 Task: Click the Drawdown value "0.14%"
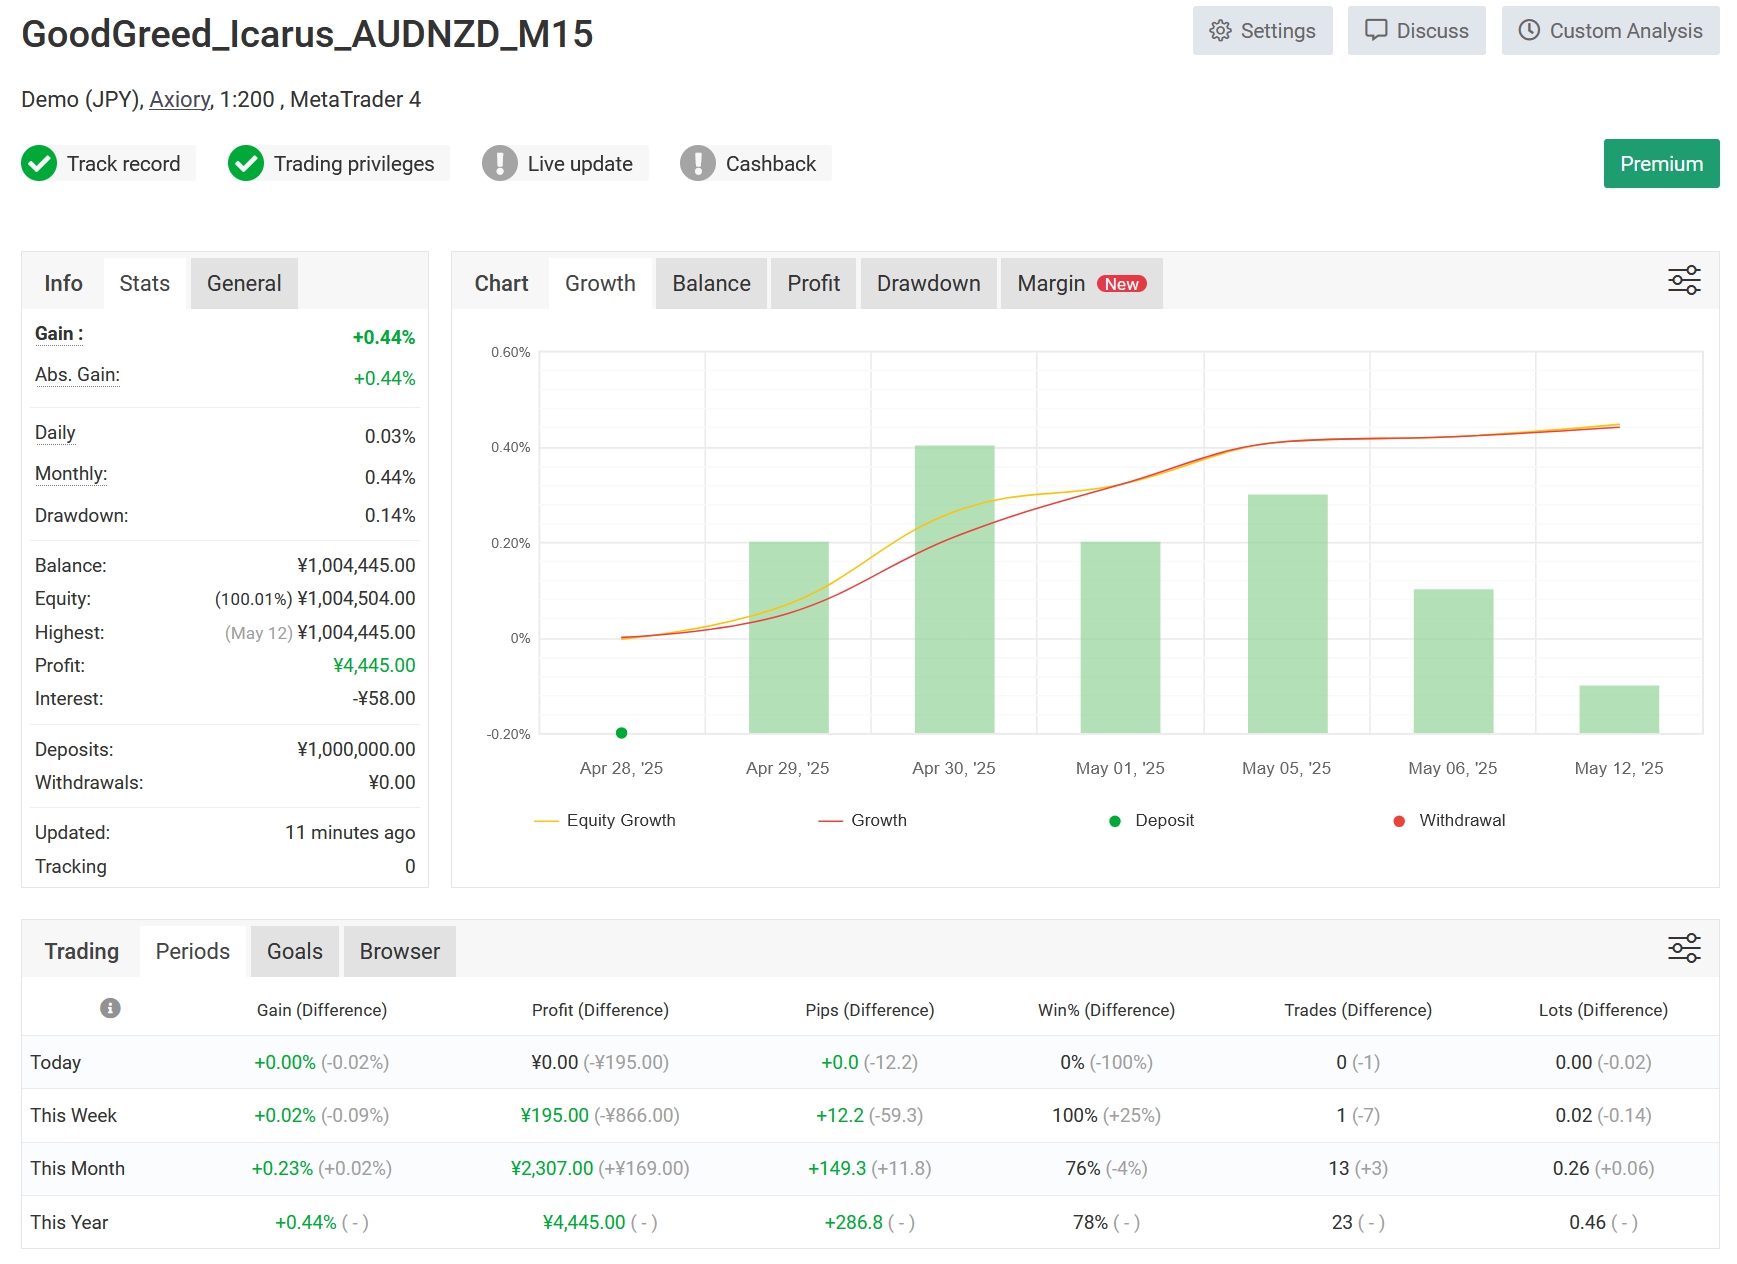point(390,516)
